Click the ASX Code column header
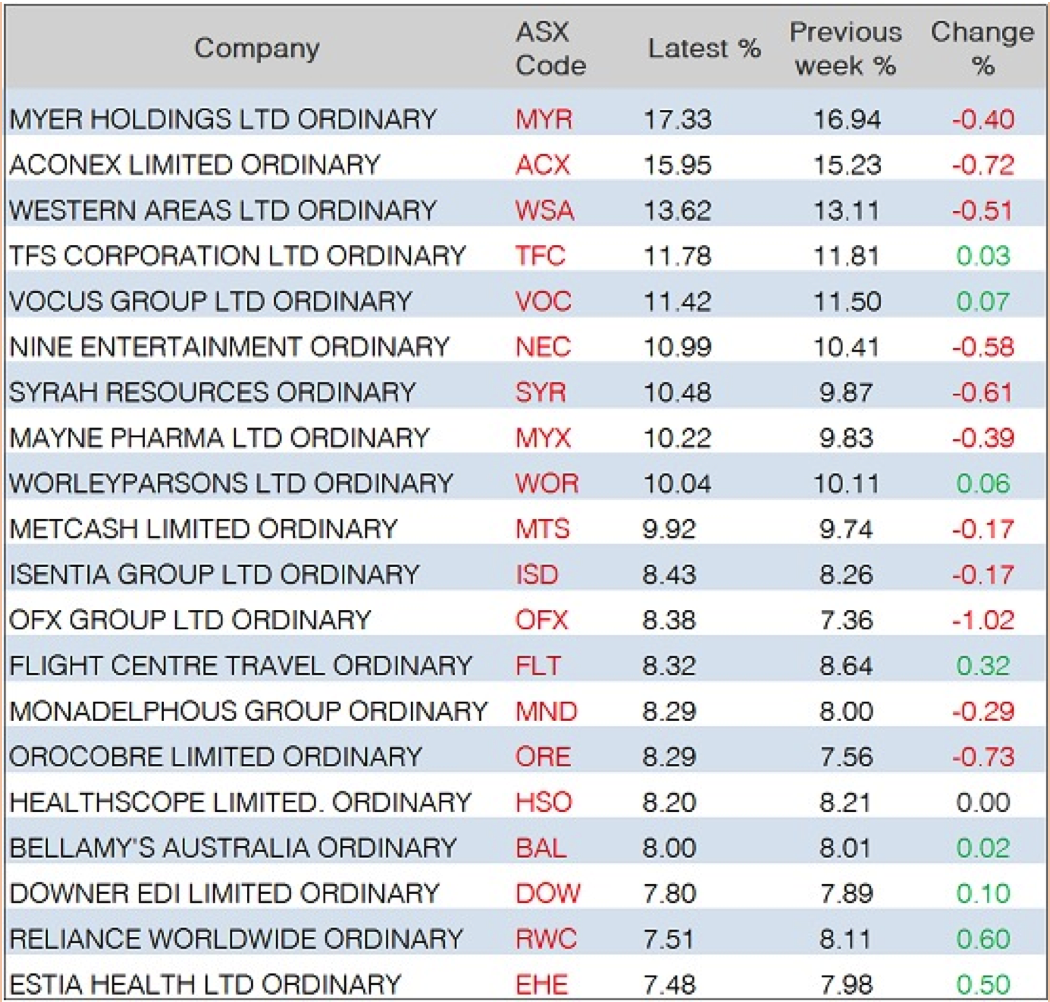 [550, 49]
